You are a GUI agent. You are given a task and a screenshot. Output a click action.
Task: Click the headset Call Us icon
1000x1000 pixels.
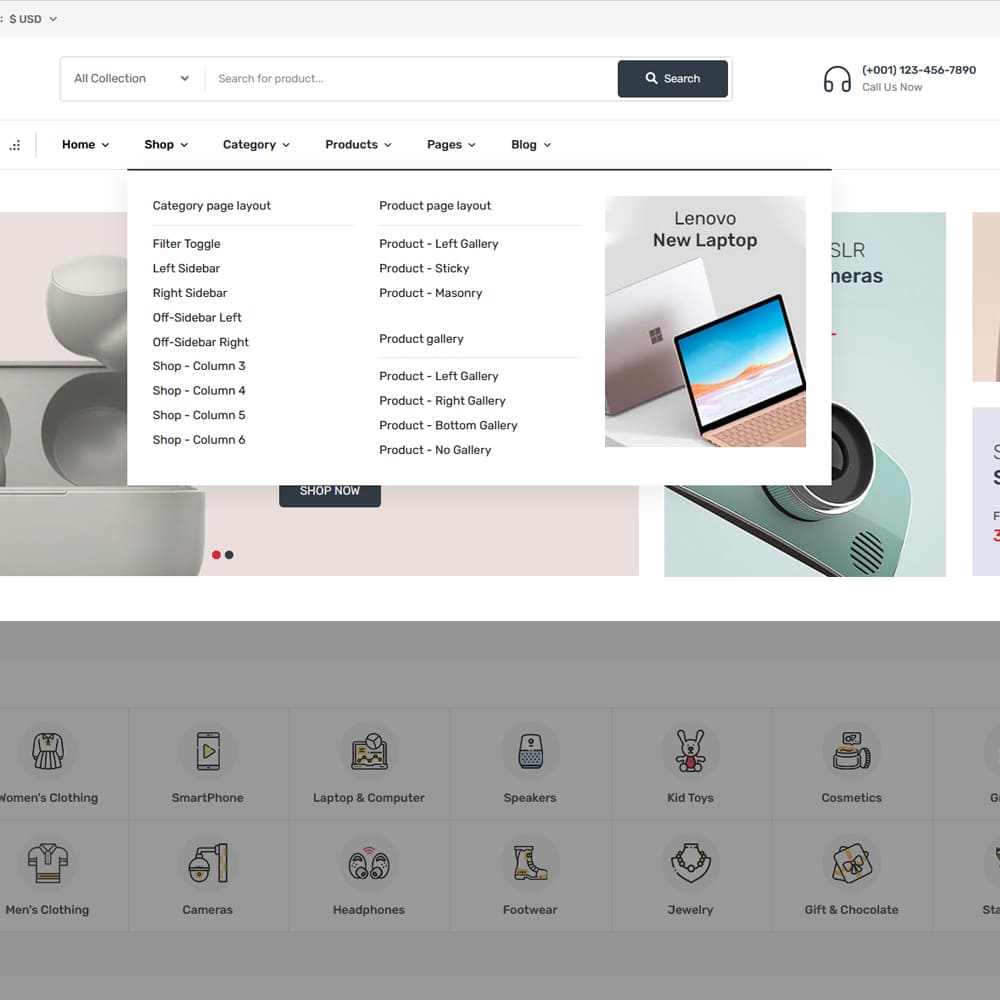click(837, 79)
